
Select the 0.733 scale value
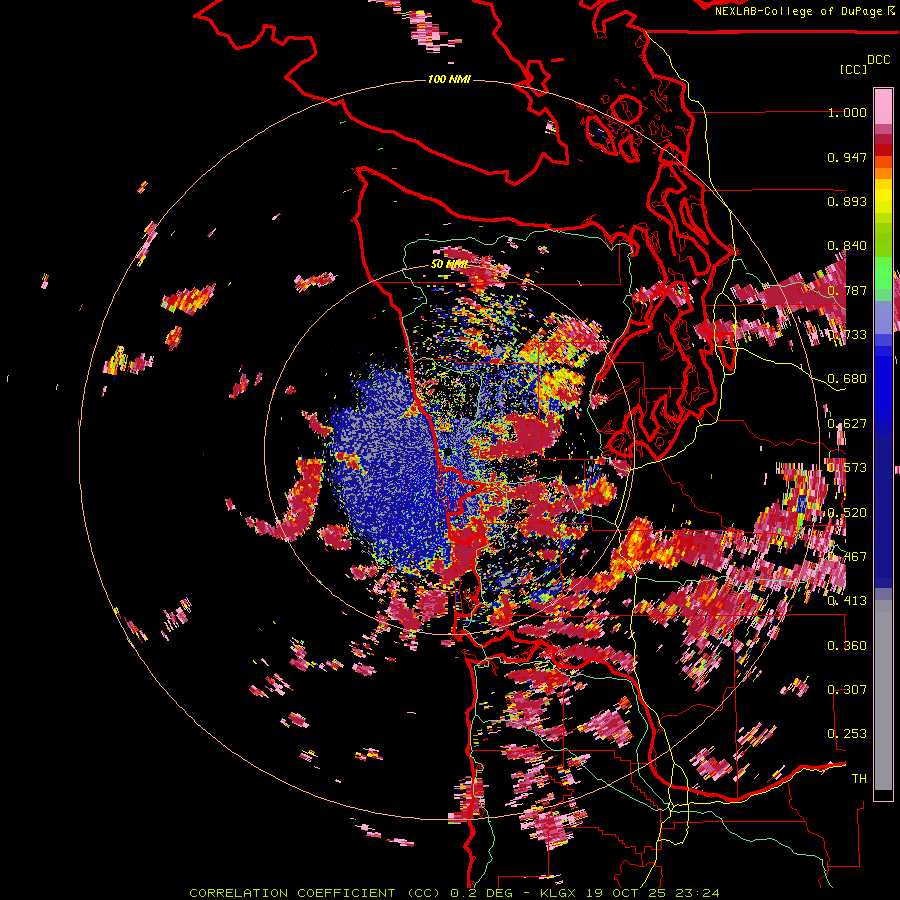click(x=847, y=335)
